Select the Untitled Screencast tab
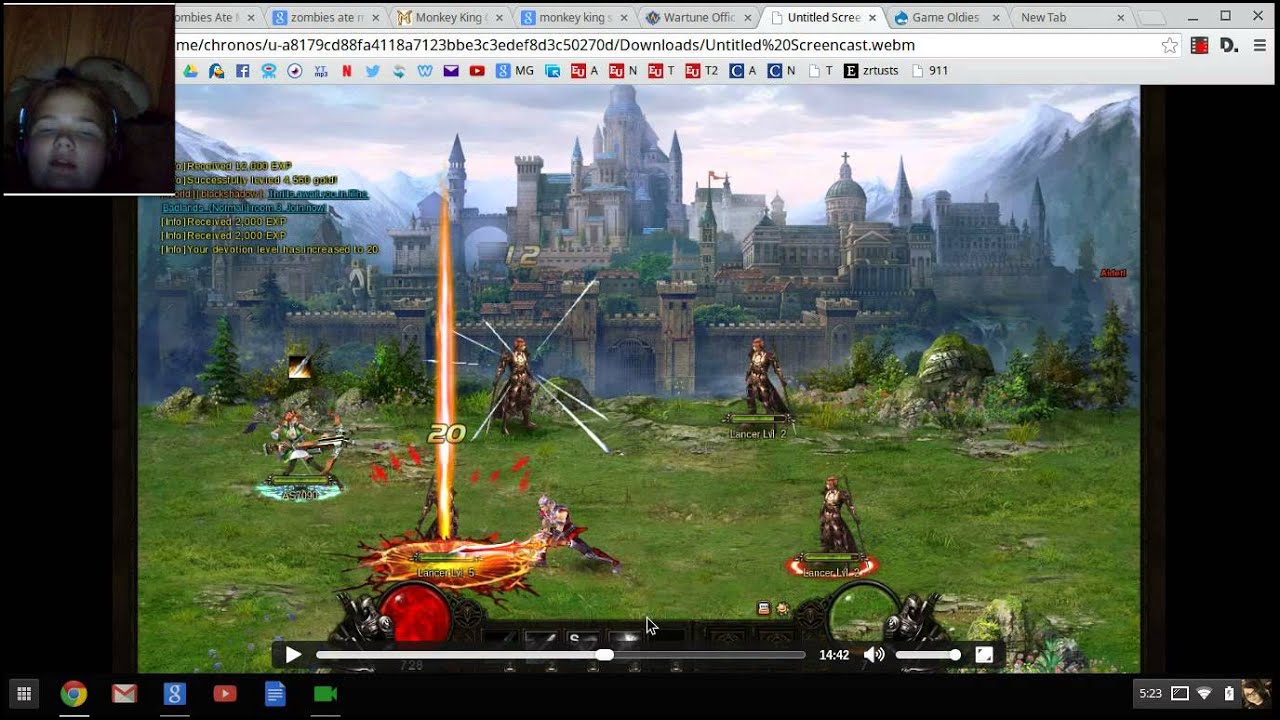1280x720 pixels. (x=822, y=17)
